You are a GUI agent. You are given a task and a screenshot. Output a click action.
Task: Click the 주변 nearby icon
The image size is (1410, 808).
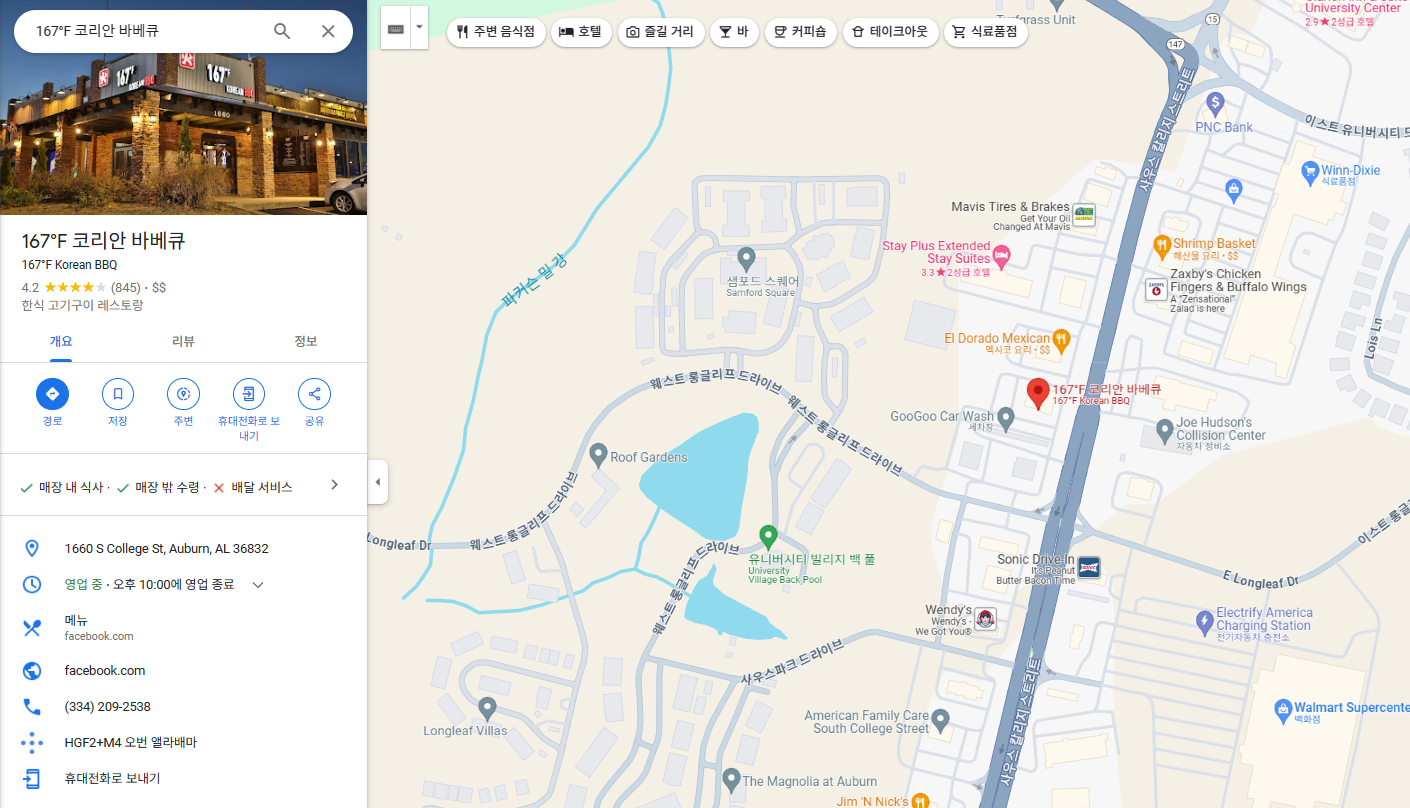pos(183,394)
